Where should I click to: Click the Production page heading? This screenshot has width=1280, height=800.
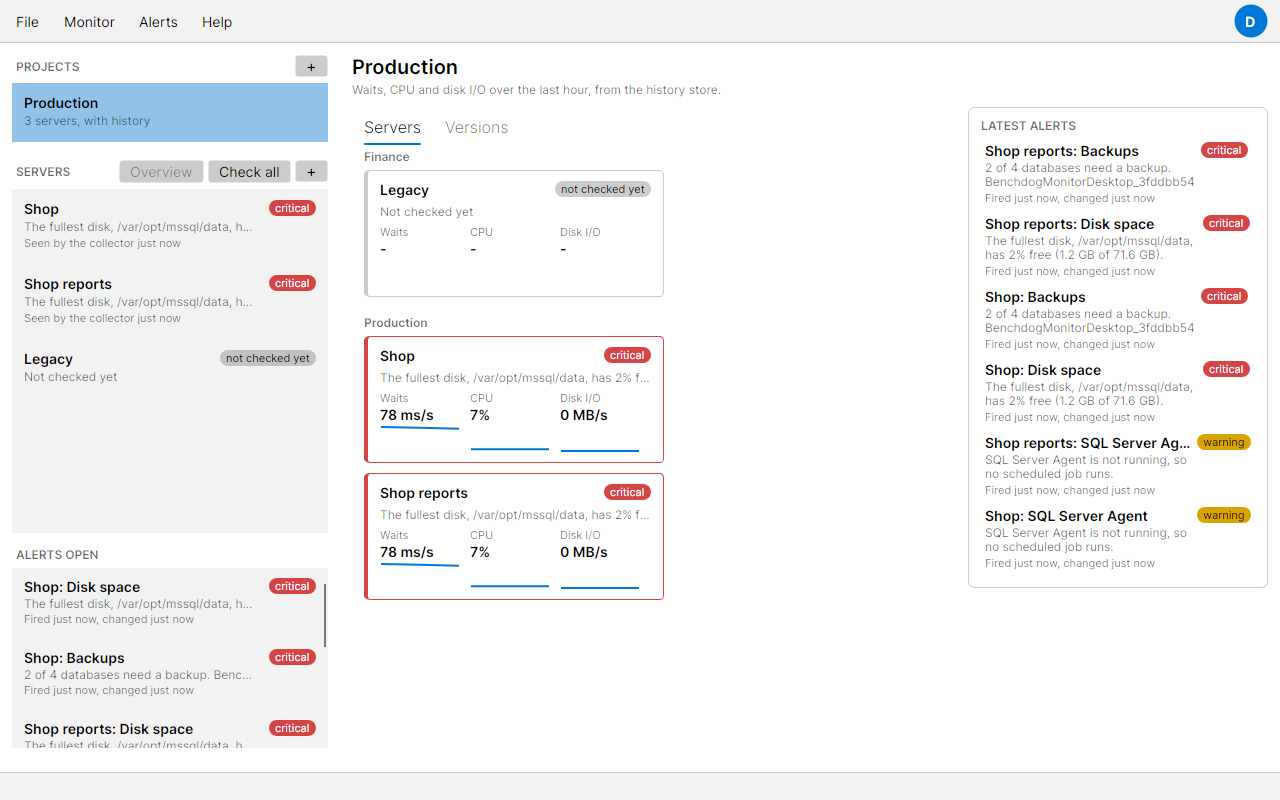405,67
